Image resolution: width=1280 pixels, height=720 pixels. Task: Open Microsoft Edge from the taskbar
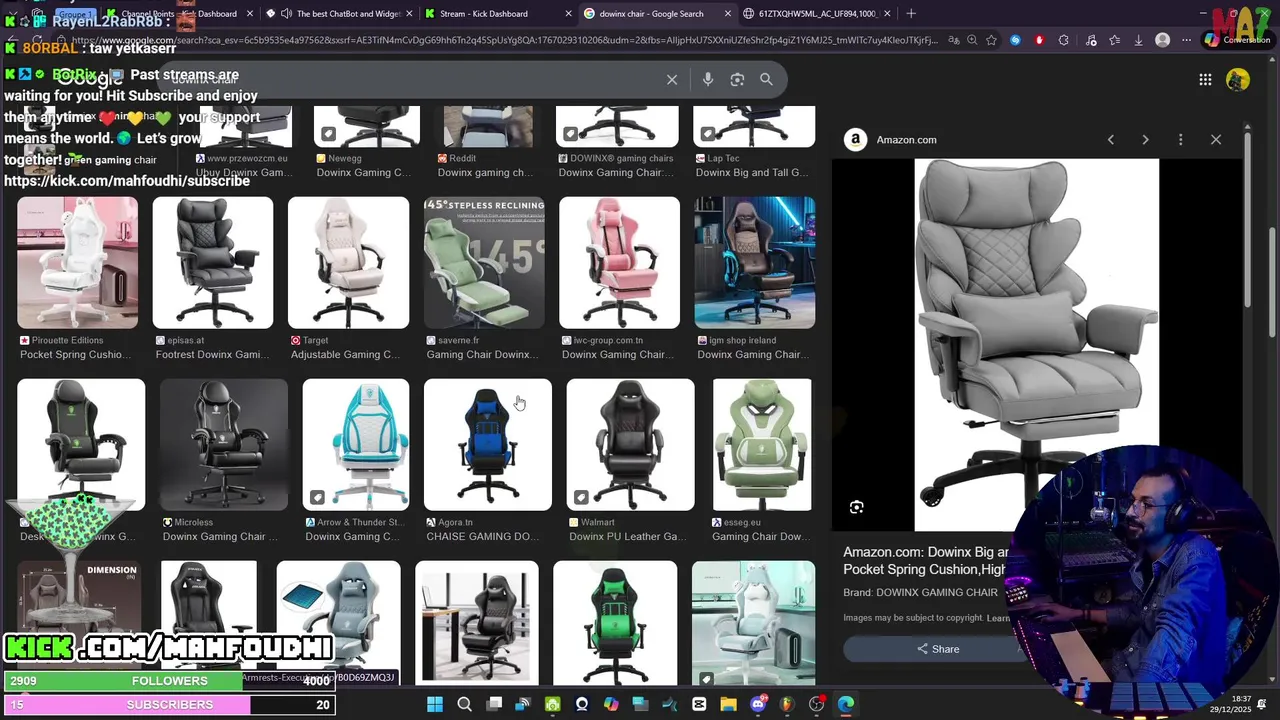846,704
